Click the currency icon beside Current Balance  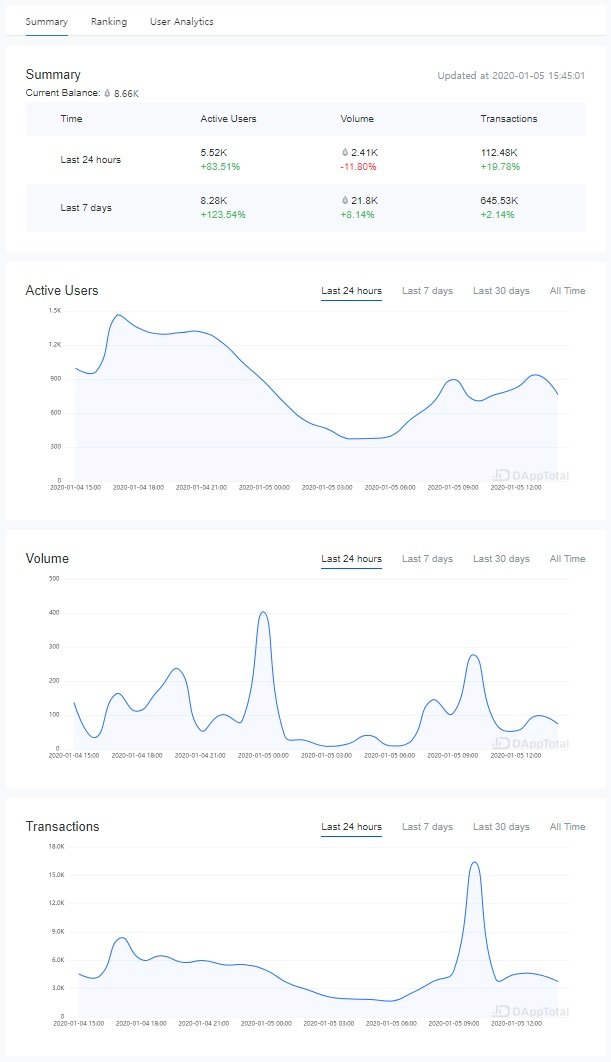[x=107, y=93]
